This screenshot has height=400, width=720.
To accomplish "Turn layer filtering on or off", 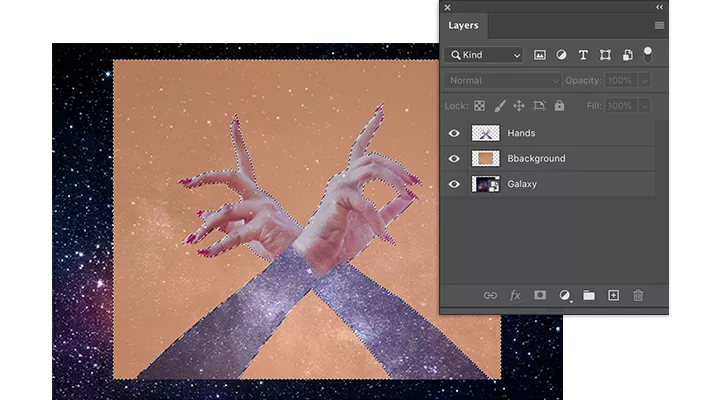I will coord(647,55).
